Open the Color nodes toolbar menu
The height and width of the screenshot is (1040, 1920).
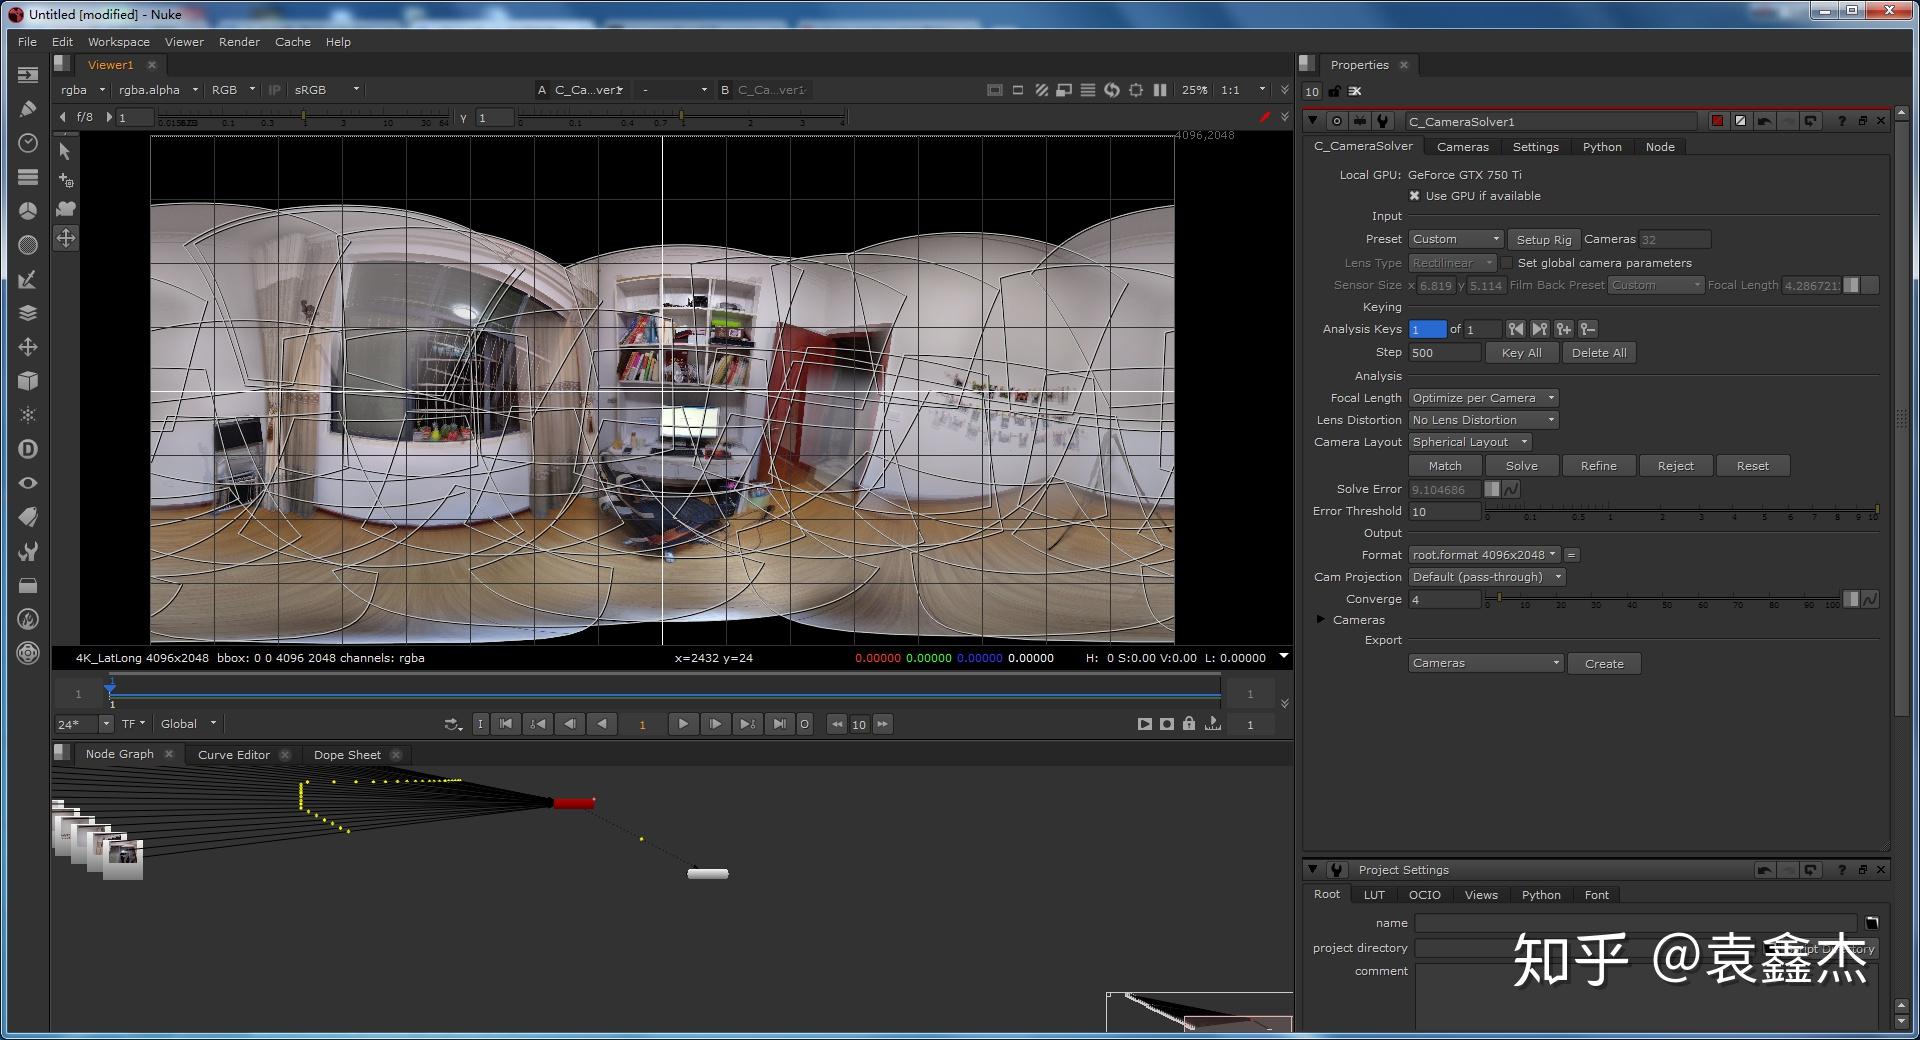point(28,211)
